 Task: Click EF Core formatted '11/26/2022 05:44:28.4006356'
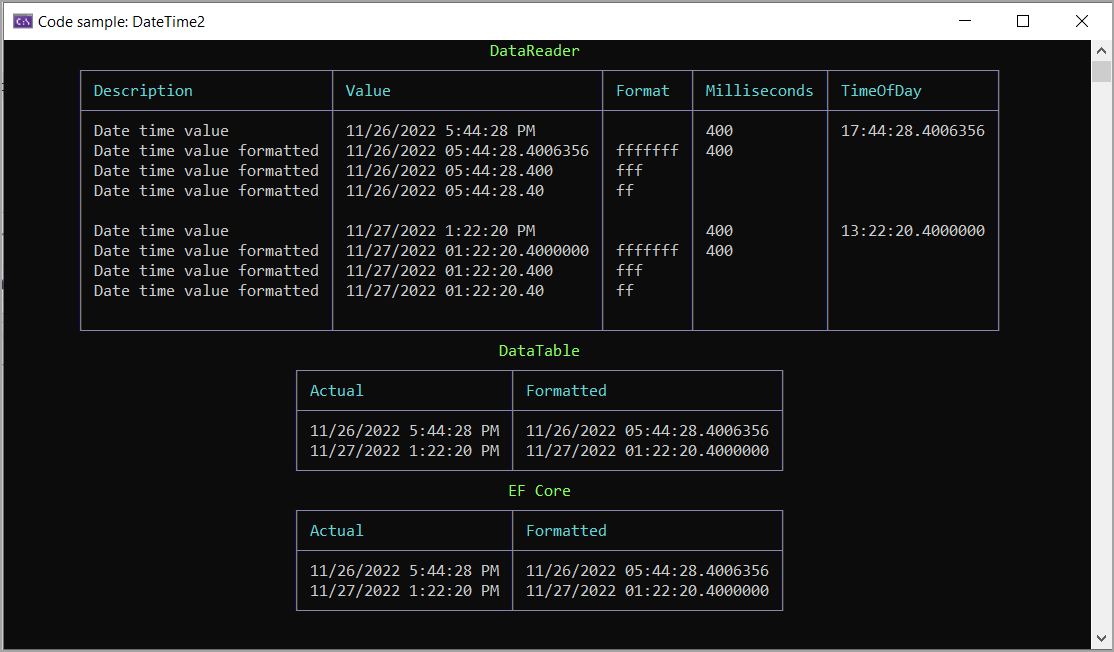click(647, 570)
